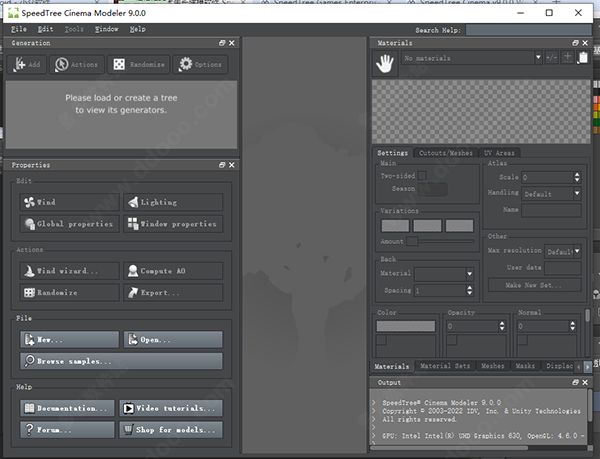Image resolution: width=600 pixels, height=459 pixels.
Task: Click the +/- button in Materials toolbar
Action: [x=551, y=58]
